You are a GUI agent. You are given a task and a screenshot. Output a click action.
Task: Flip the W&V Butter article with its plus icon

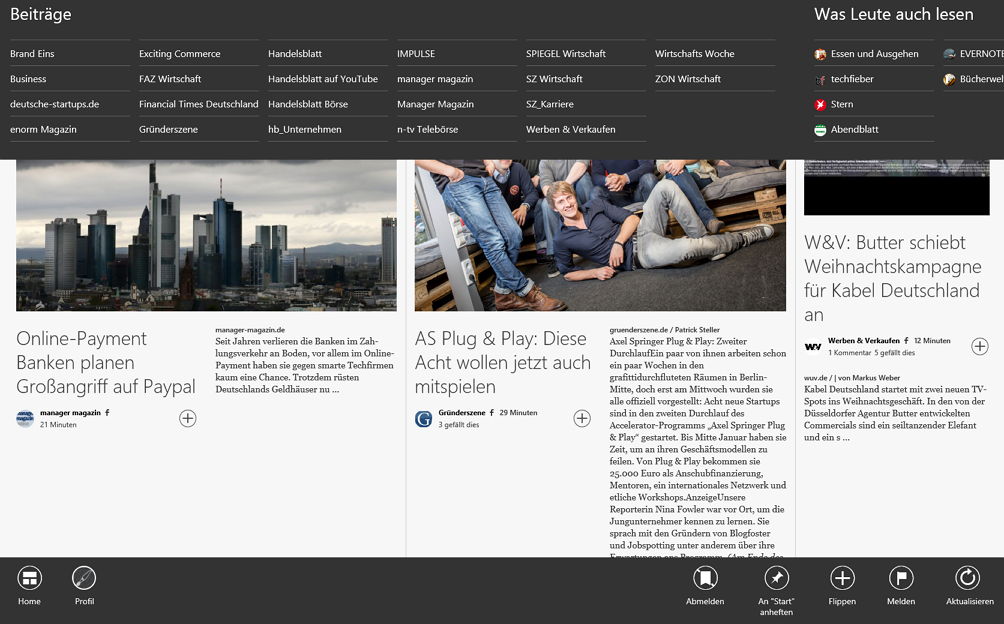(980, 346)
